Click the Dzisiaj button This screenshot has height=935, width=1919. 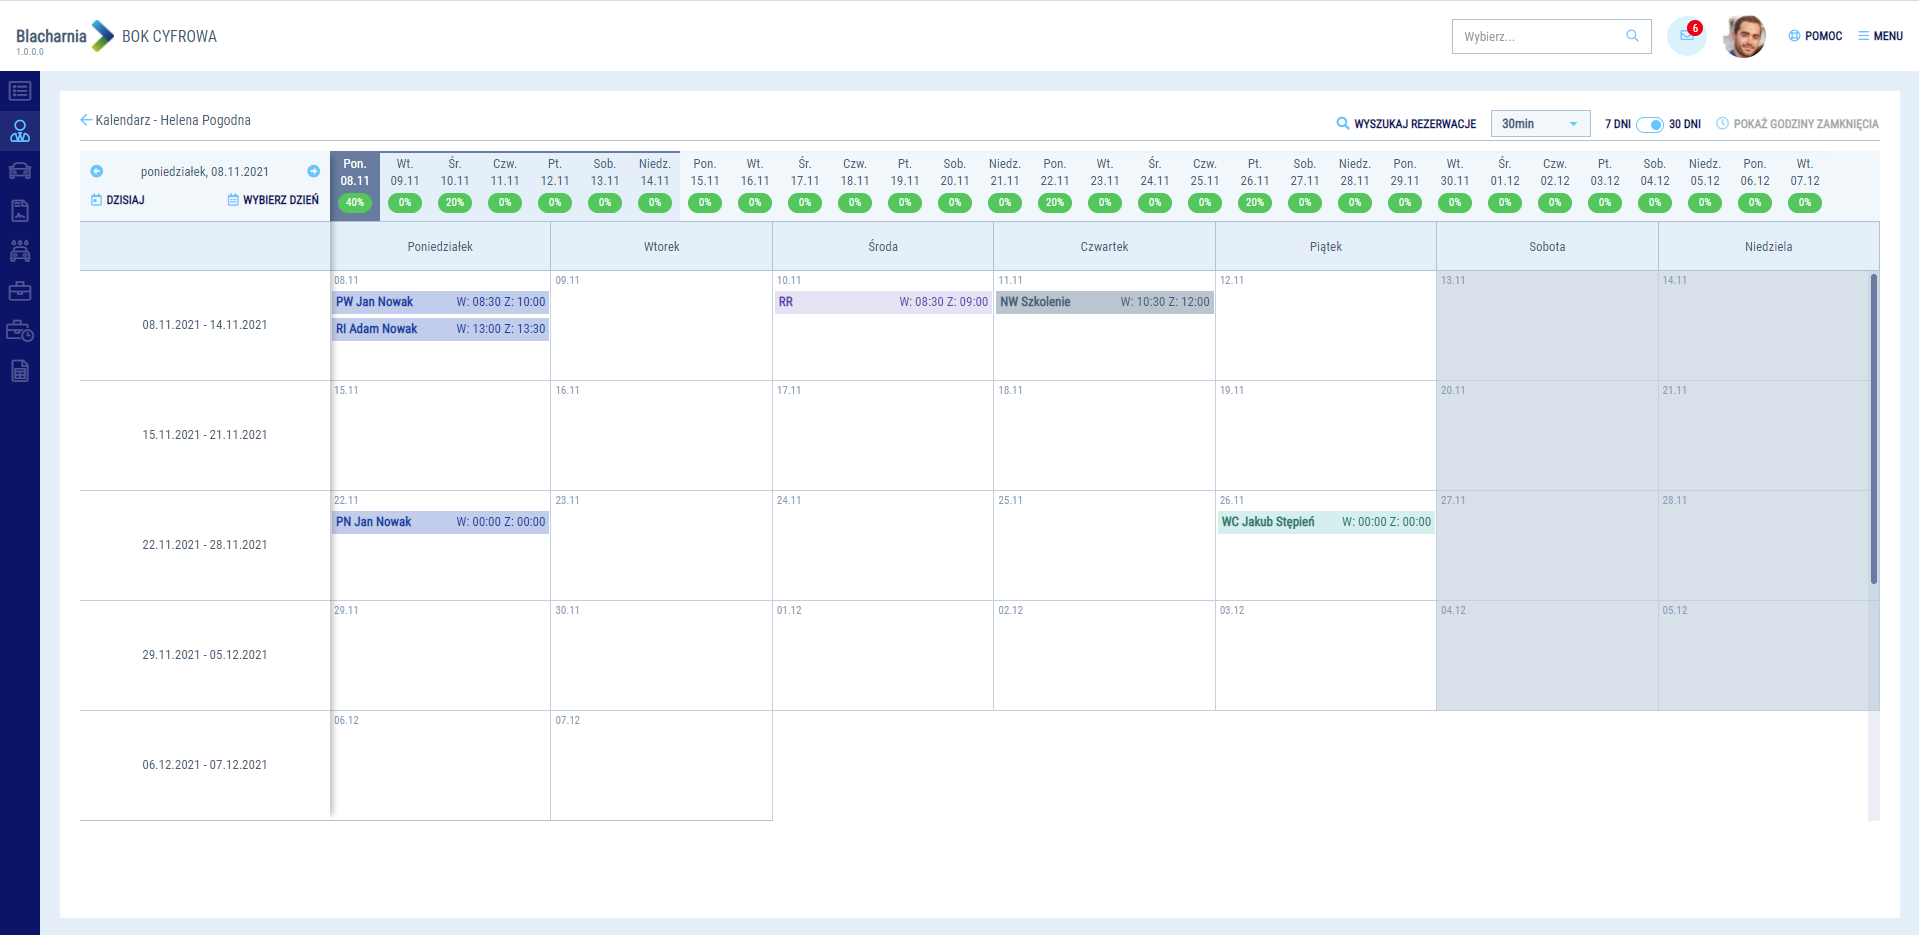pos(118,200)
